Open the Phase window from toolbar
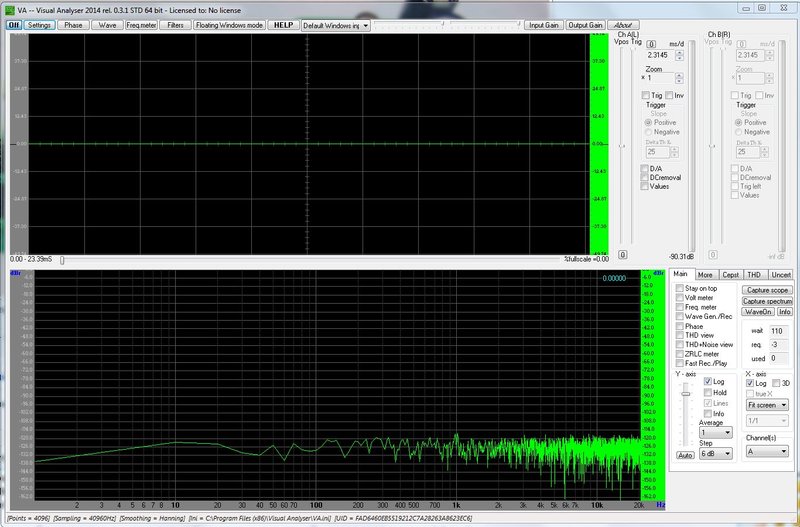The width and height of the screenshot is (800, 527). (x=74, y=24)
